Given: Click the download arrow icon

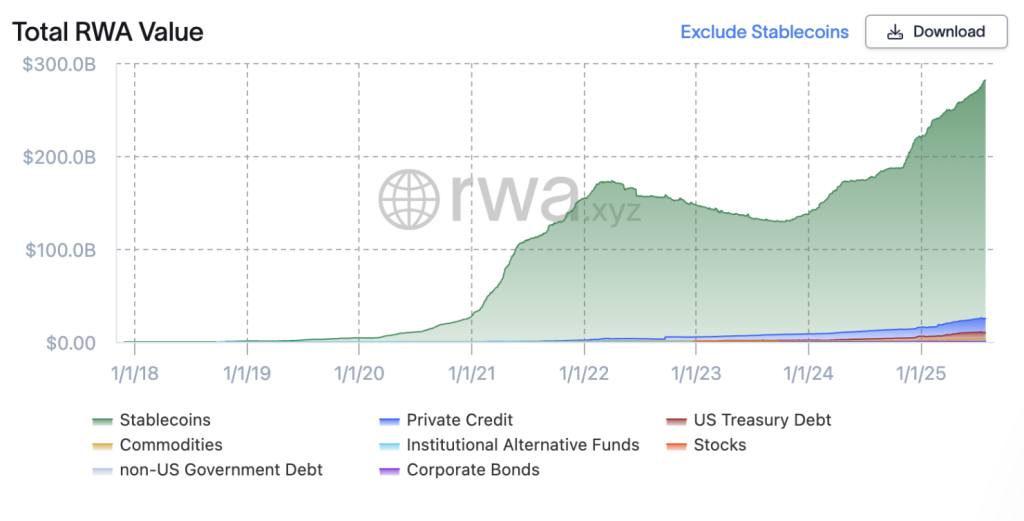Looking at the screenshot, I should click(x=896, y=32).
